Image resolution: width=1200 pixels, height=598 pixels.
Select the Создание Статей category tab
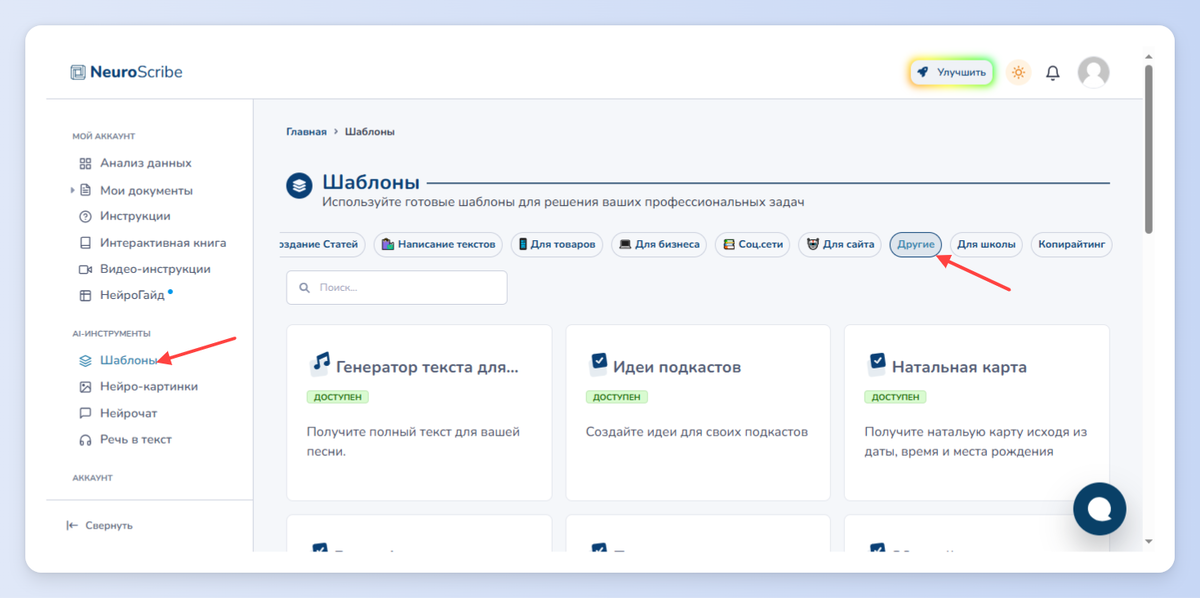coord(323,244)
